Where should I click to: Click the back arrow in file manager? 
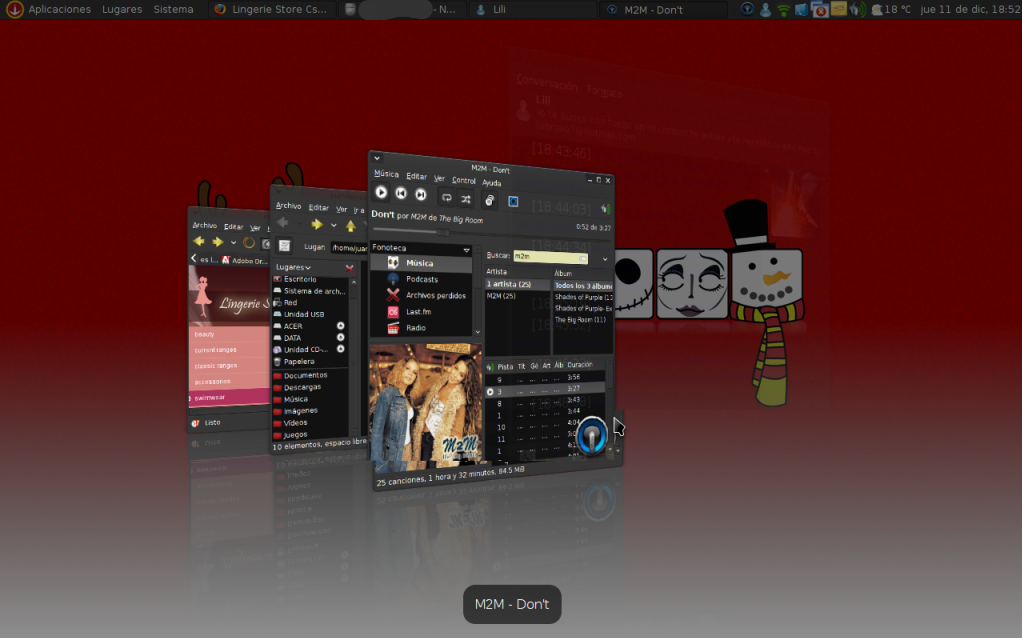(x=283, y=222)
